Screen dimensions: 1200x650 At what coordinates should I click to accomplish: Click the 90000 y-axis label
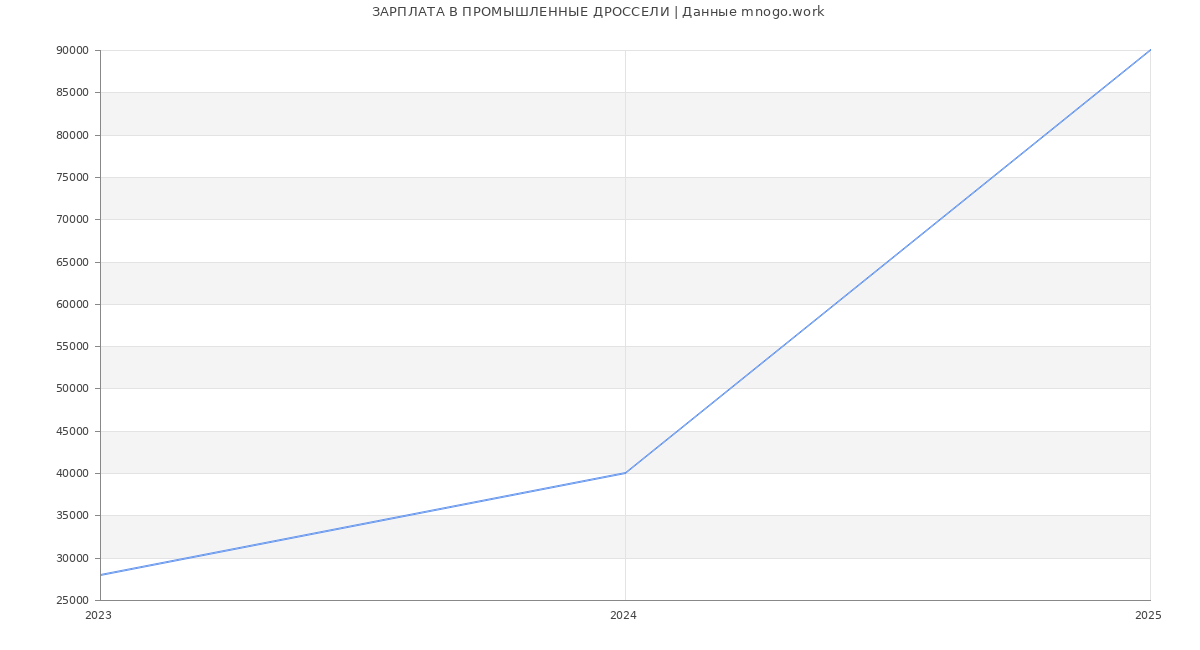tap(72, 51)
